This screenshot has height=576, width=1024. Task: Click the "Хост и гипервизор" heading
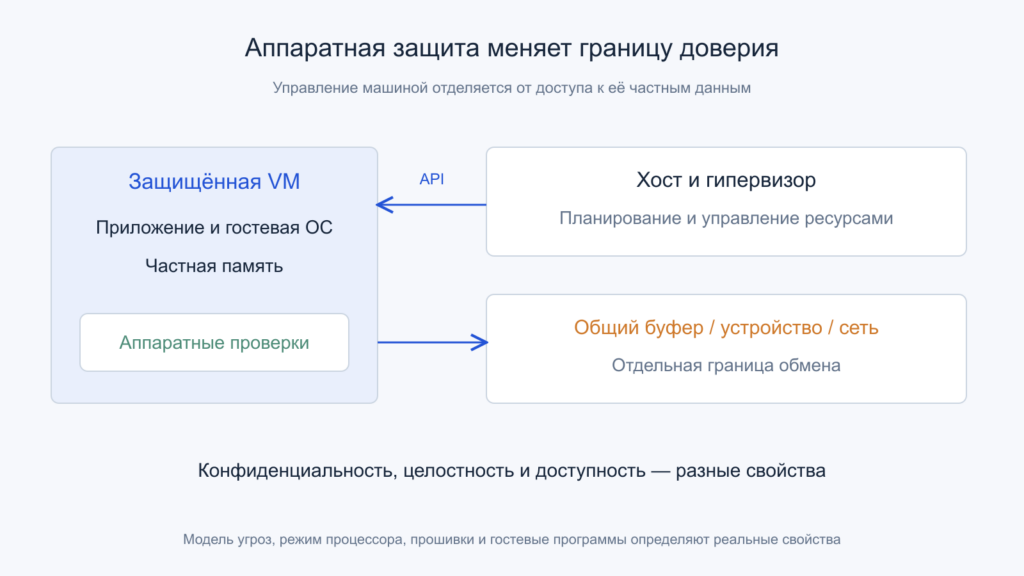click(x=726, y=180)
